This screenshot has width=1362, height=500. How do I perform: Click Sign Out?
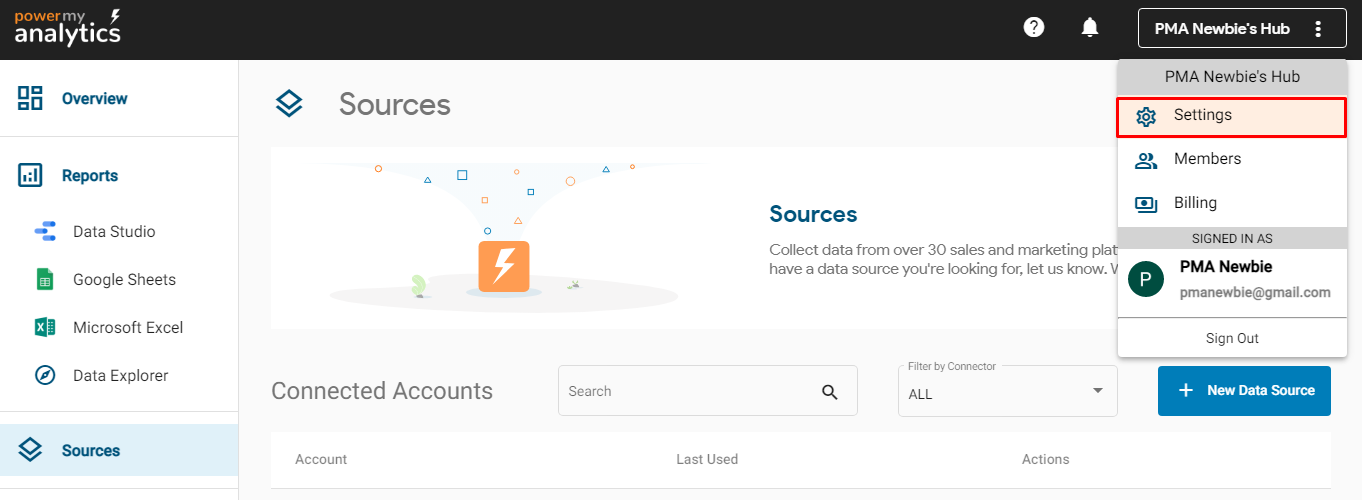click(x=1232, y=338)
